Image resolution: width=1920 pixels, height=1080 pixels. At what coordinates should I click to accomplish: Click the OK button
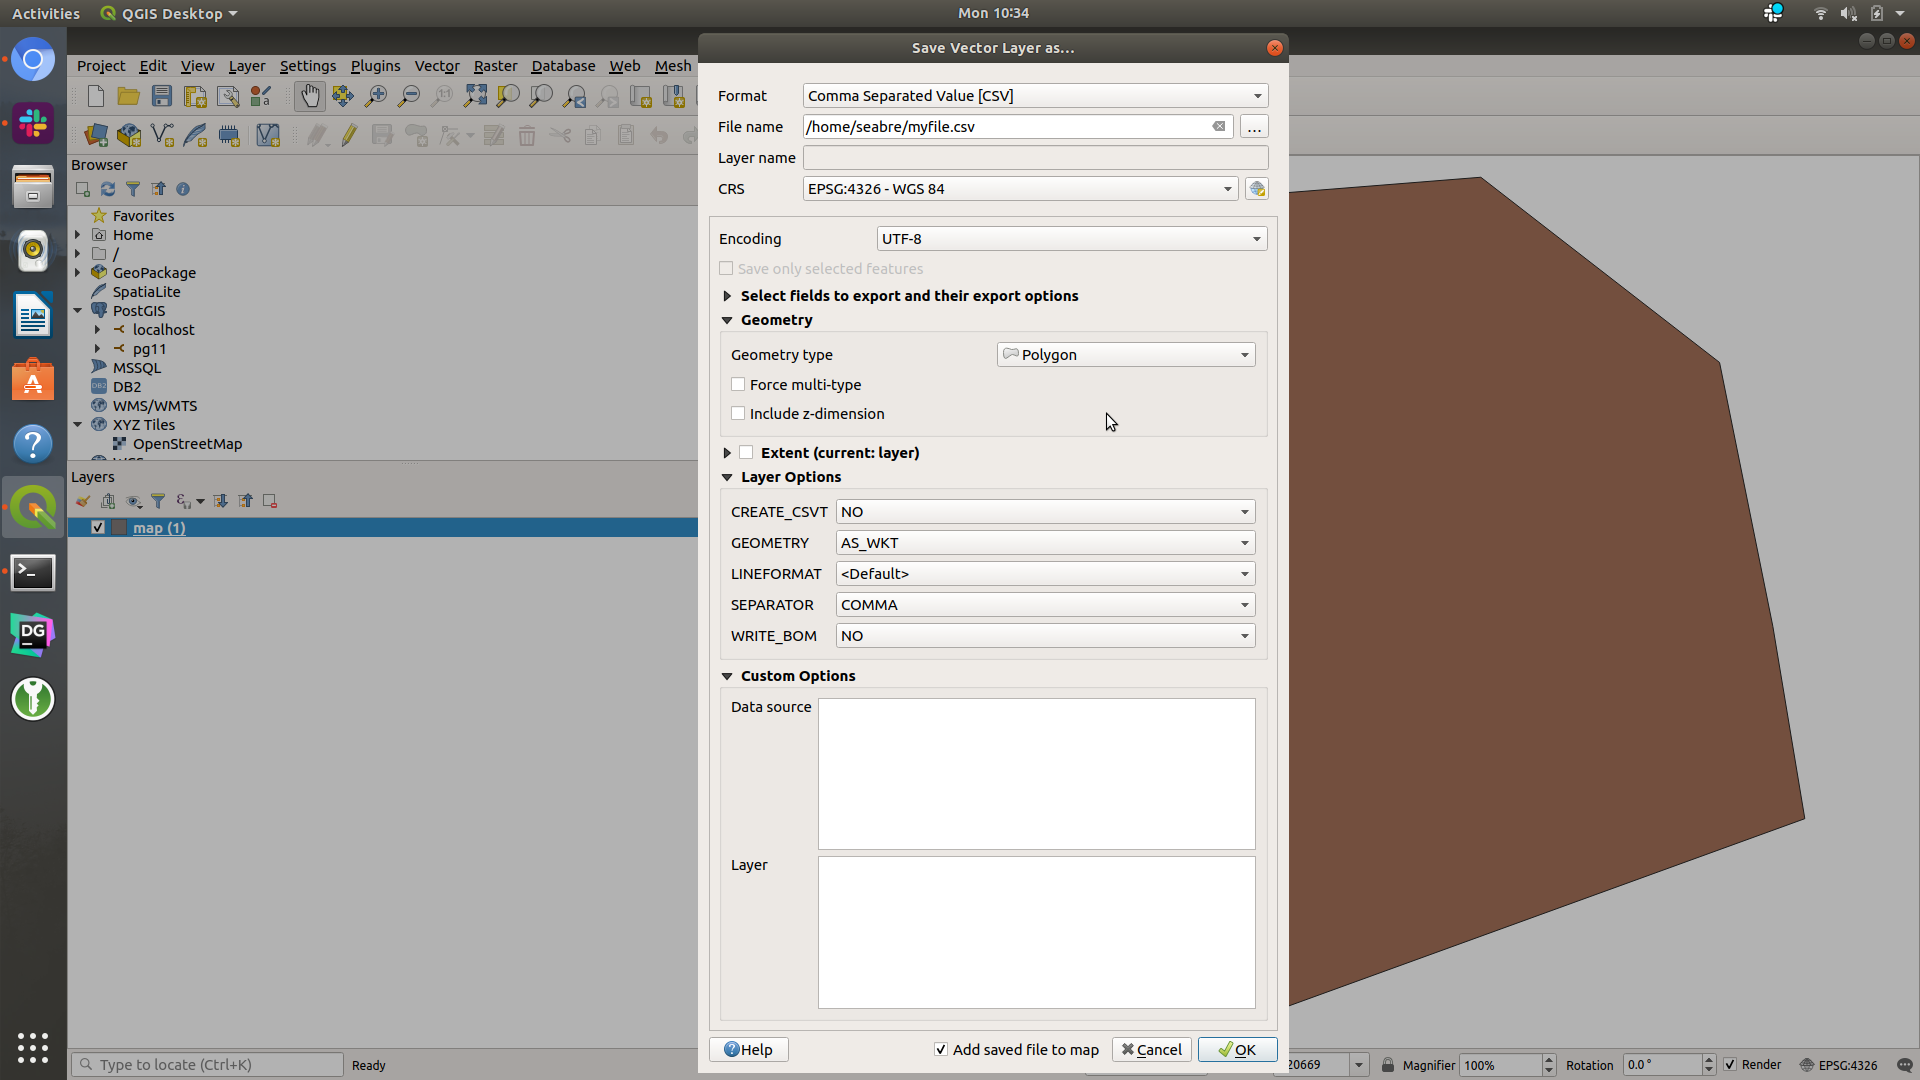point(1237,1049)
